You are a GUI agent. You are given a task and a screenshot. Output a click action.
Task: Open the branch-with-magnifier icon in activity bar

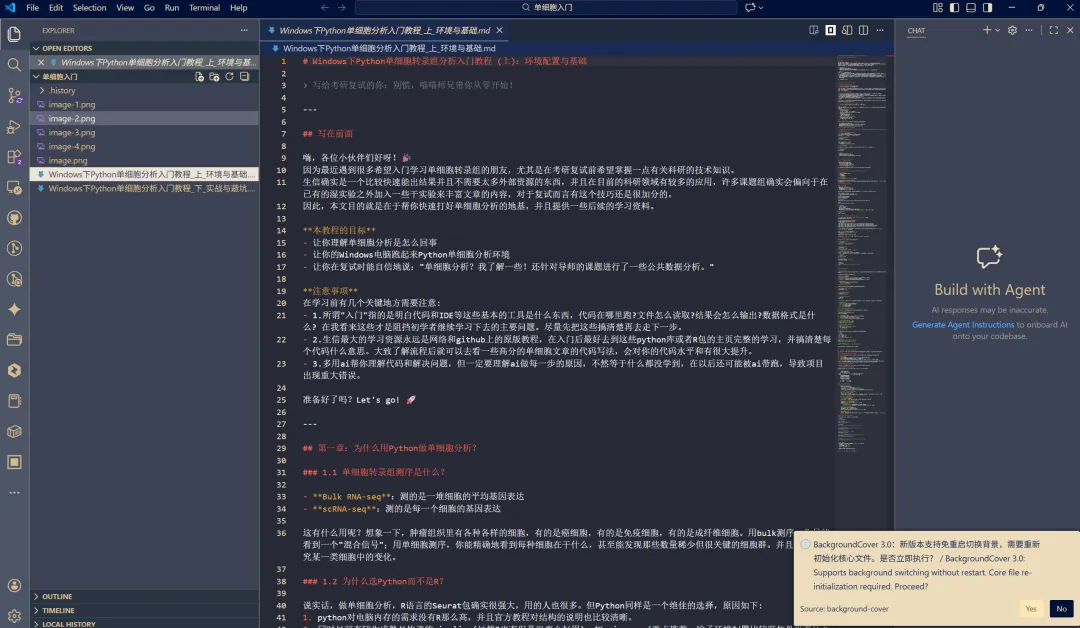click(x=14, y=279)
